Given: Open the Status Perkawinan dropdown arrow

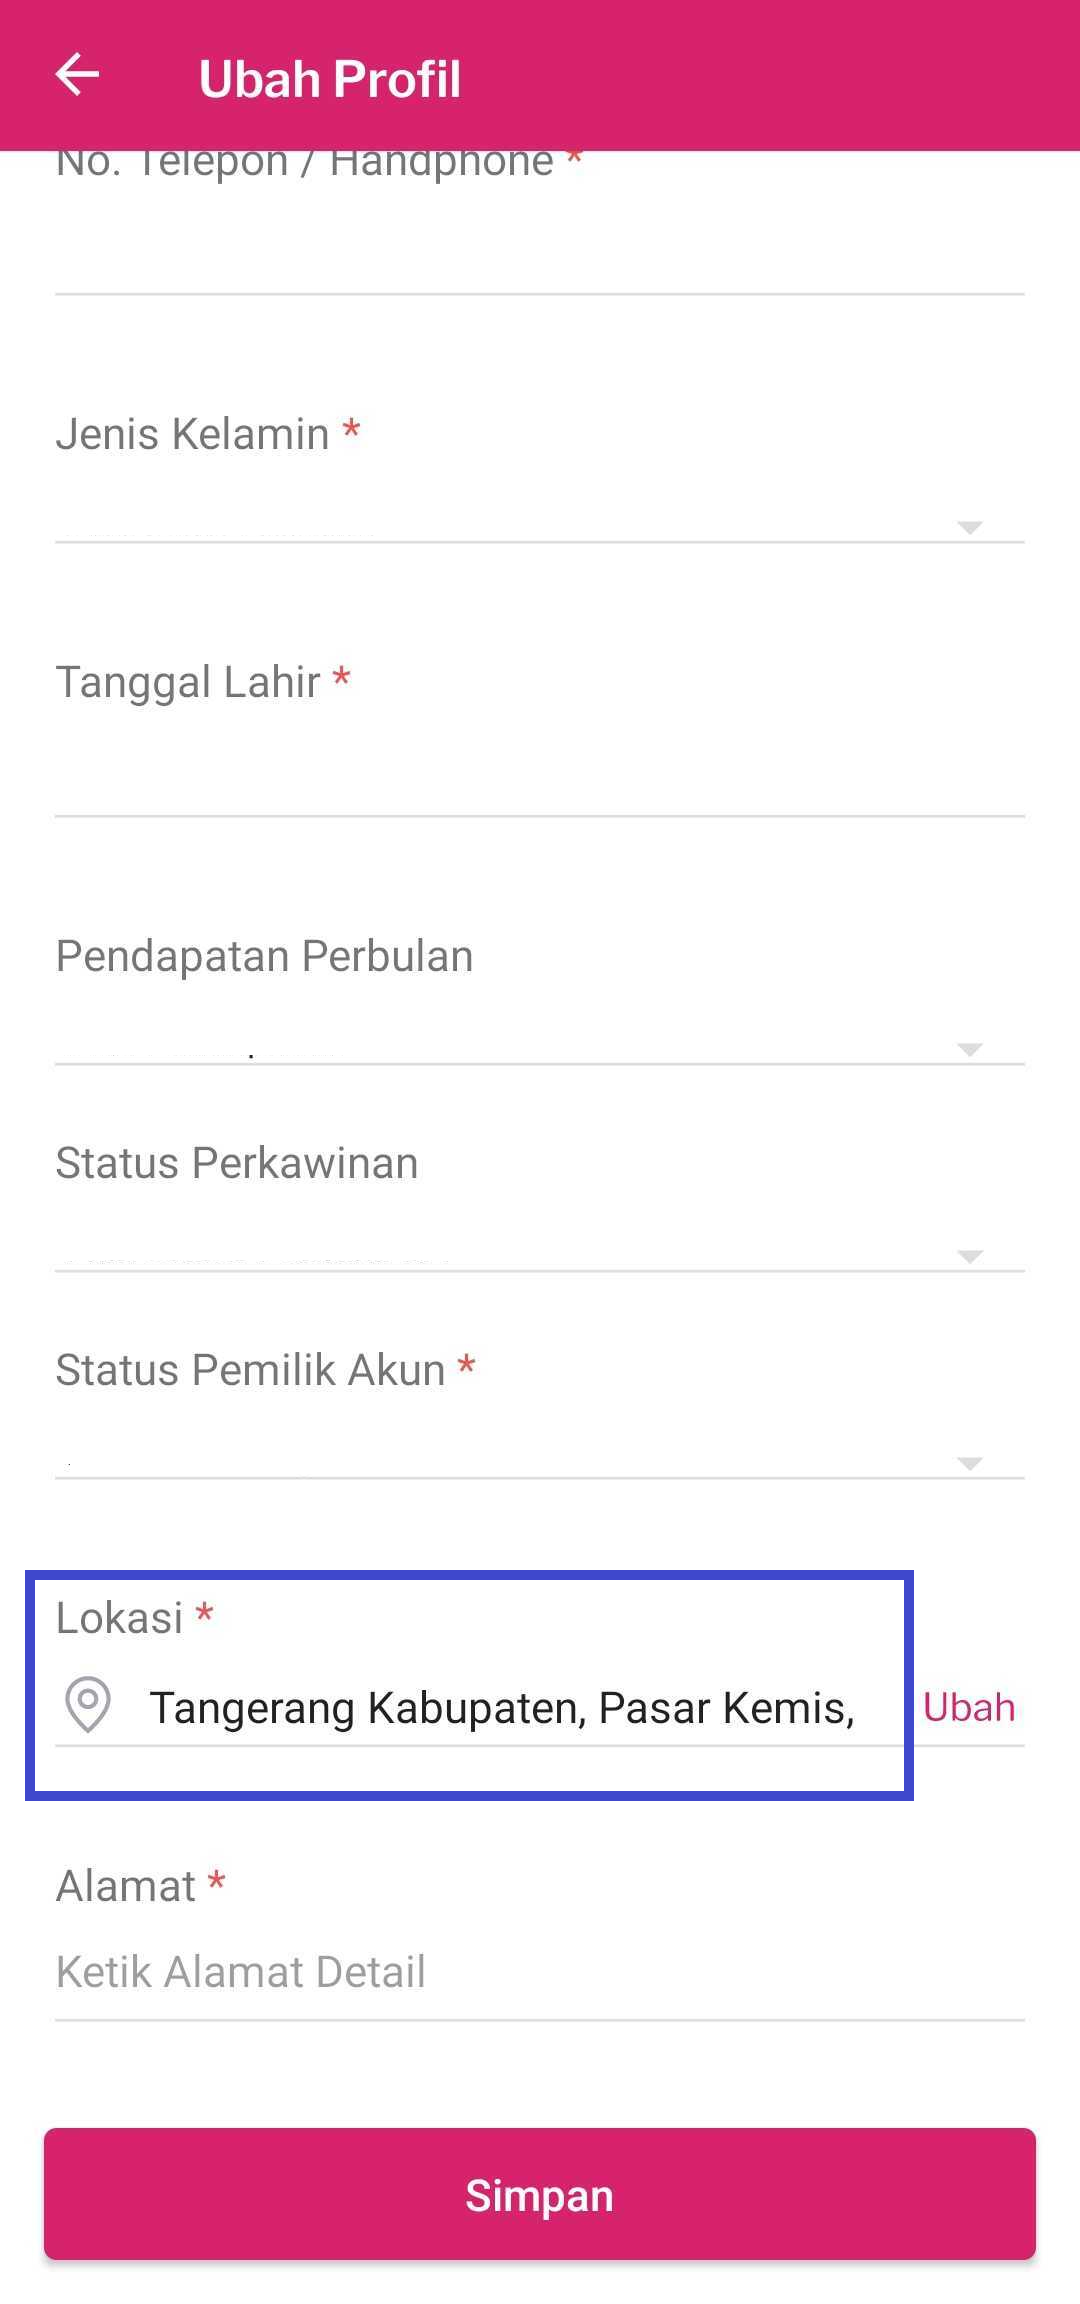Looking at the screenshot, I should tap(969, 1256).
